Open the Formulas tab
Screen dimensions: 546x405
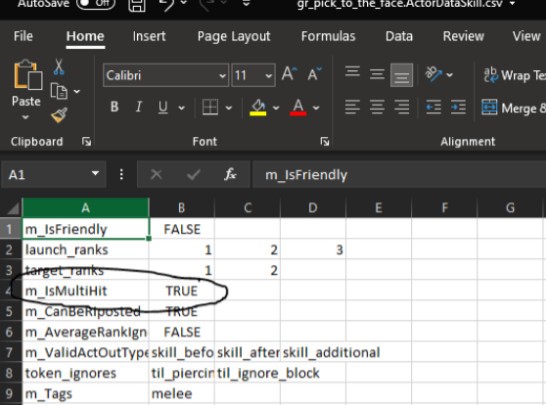tap(328, 36)
